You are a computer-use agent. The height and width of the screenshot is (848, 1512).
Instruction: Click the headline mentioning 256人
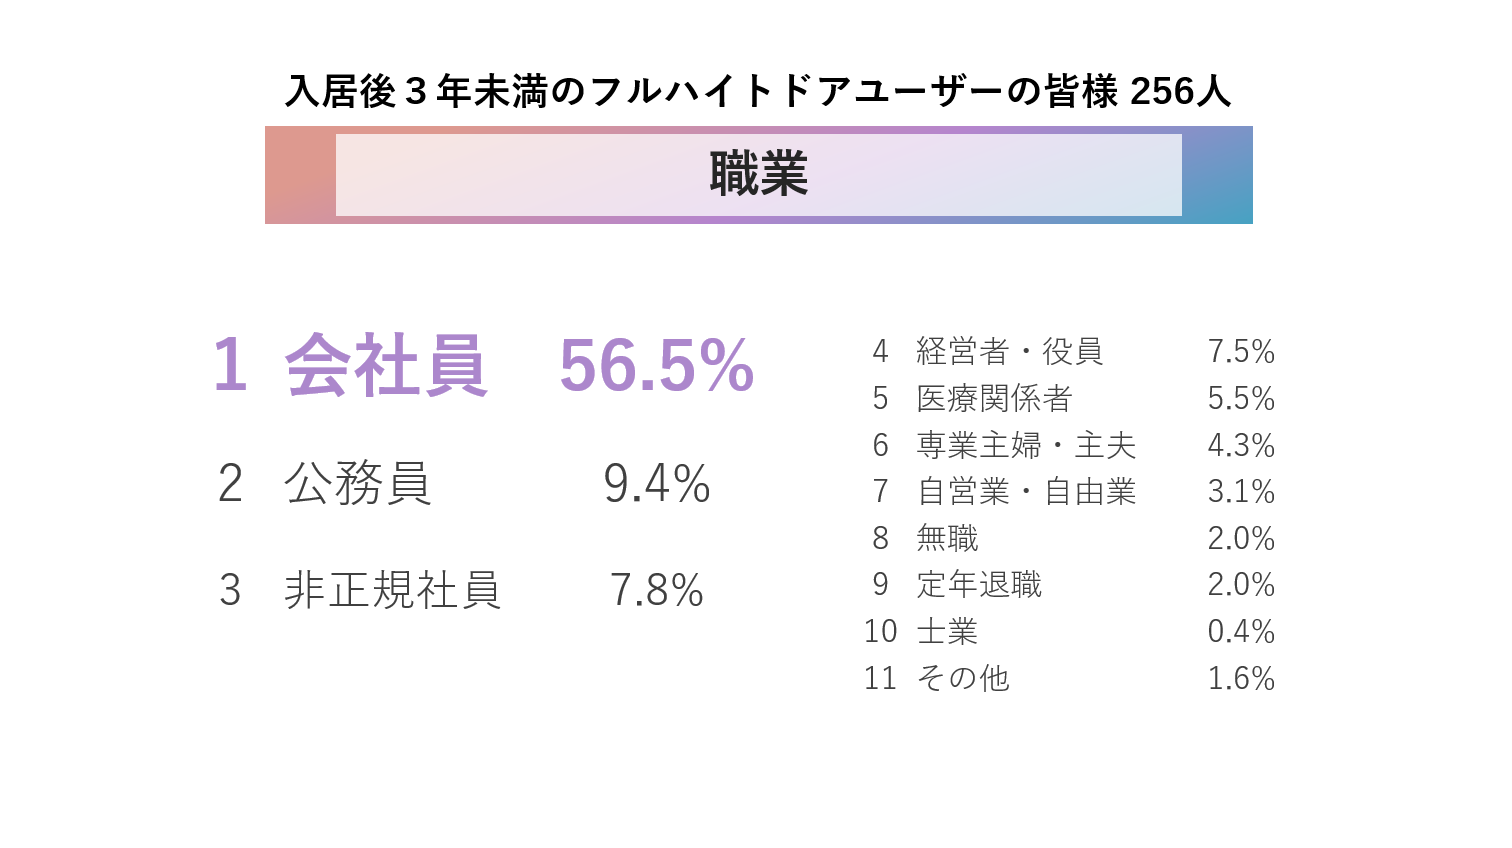pos(758,91)
